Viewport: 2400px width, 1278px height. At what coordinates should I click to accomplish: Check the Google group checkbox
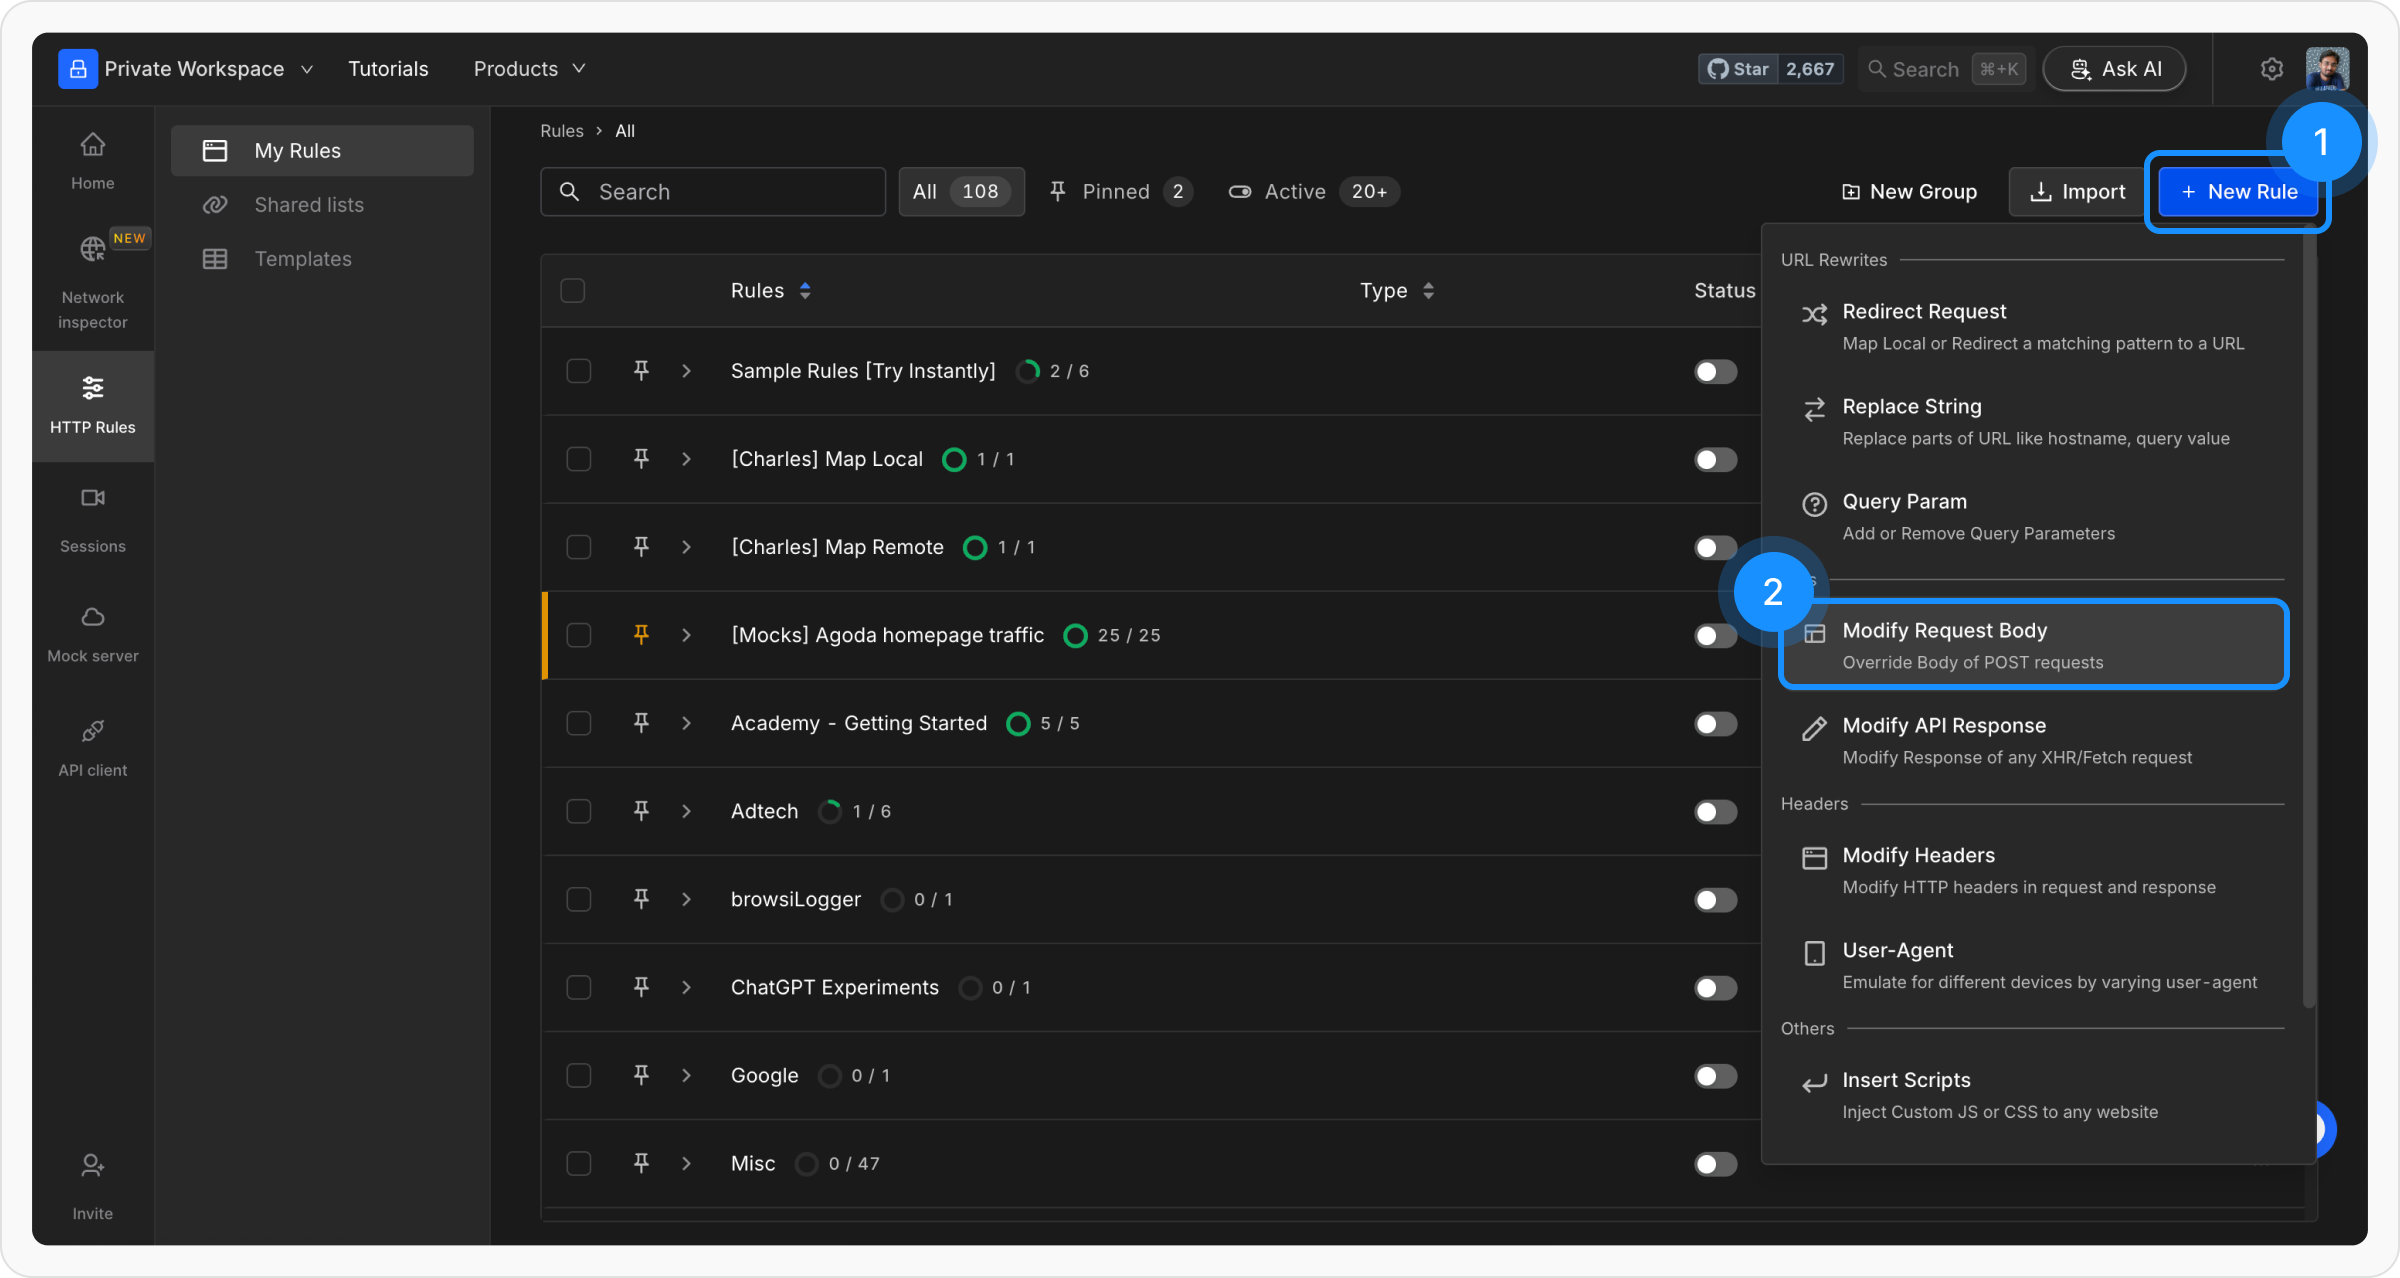578,1075
